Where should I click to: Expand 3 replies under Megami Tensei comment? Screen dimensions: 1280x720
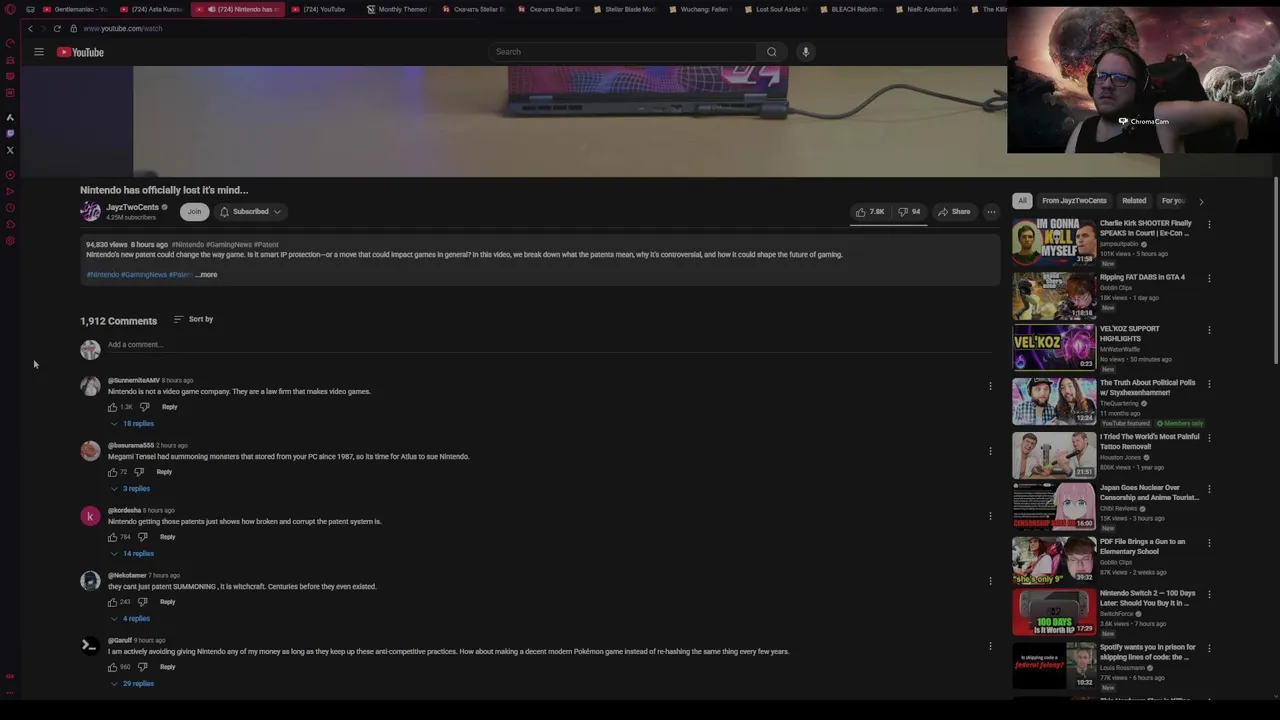coord(130,489)
